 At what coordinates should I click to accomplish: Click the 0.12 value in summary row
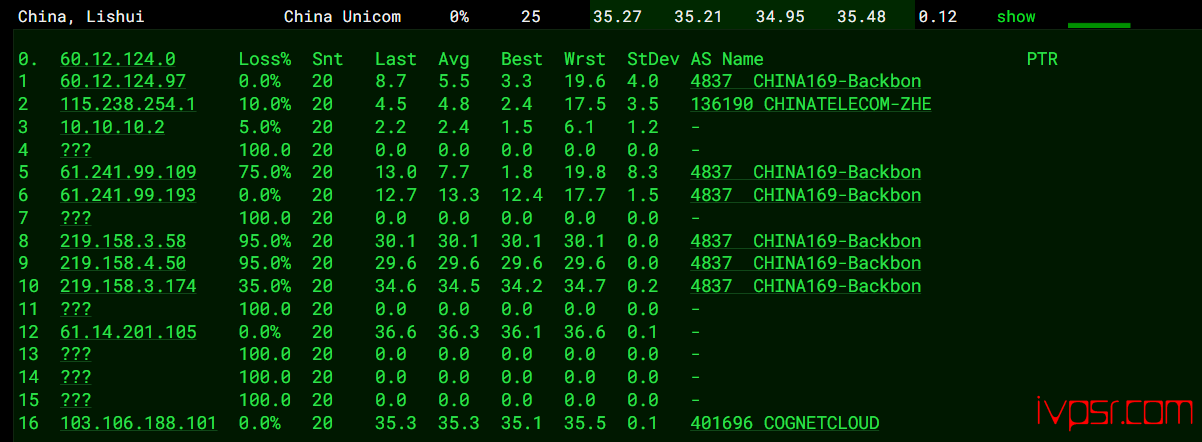pyautogui.click(x=938, y=16)
